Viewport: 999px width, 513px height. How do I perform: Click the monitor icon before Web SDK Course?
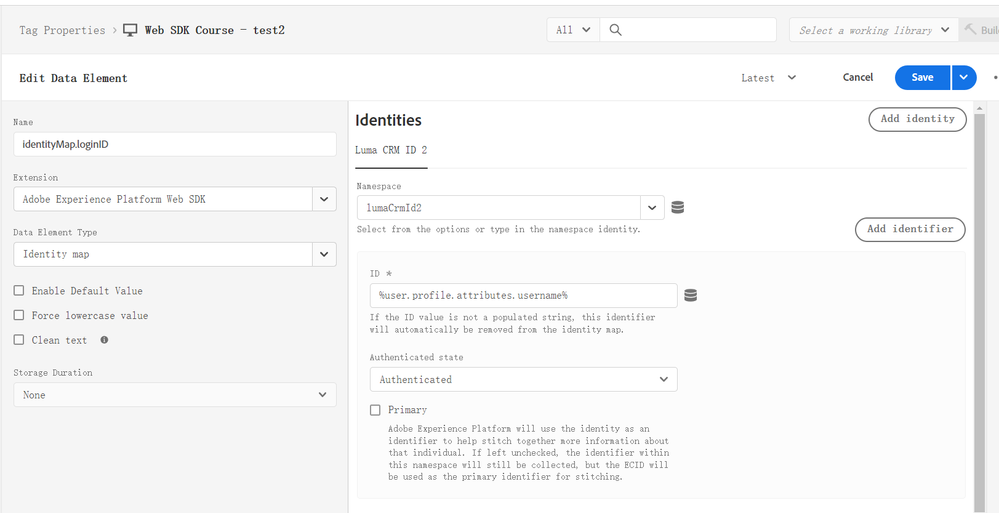130,30
